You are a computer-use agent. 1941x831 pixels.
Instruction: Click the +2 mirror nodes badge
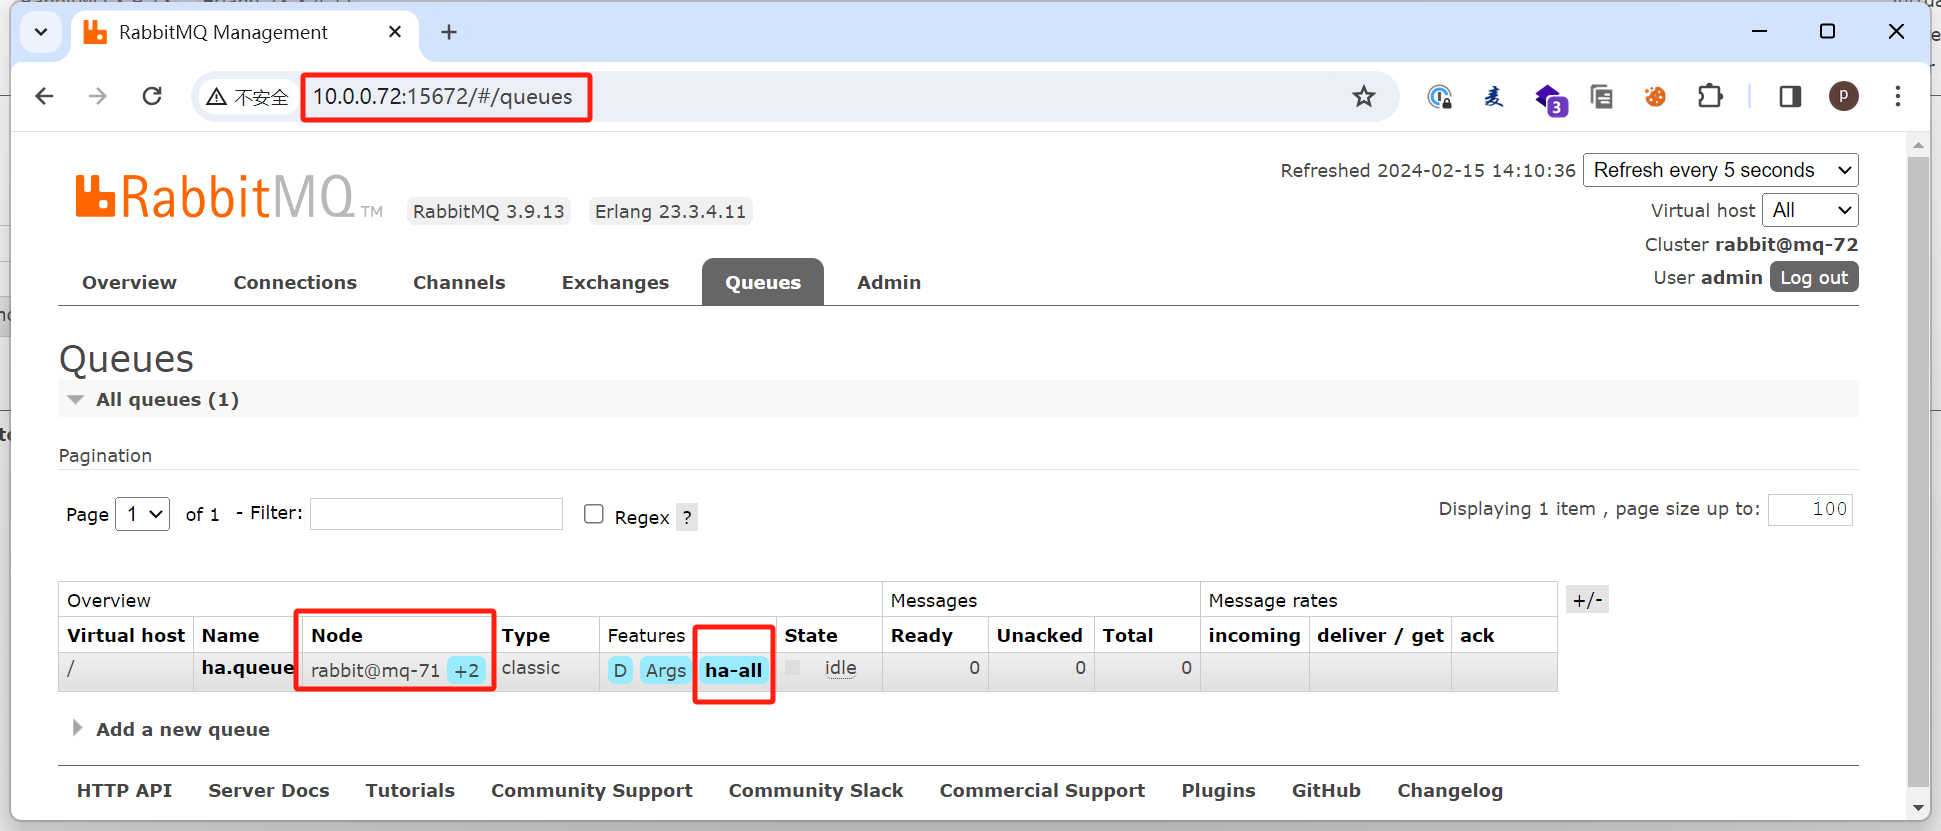pyautogui.click(x=467, y=670)
